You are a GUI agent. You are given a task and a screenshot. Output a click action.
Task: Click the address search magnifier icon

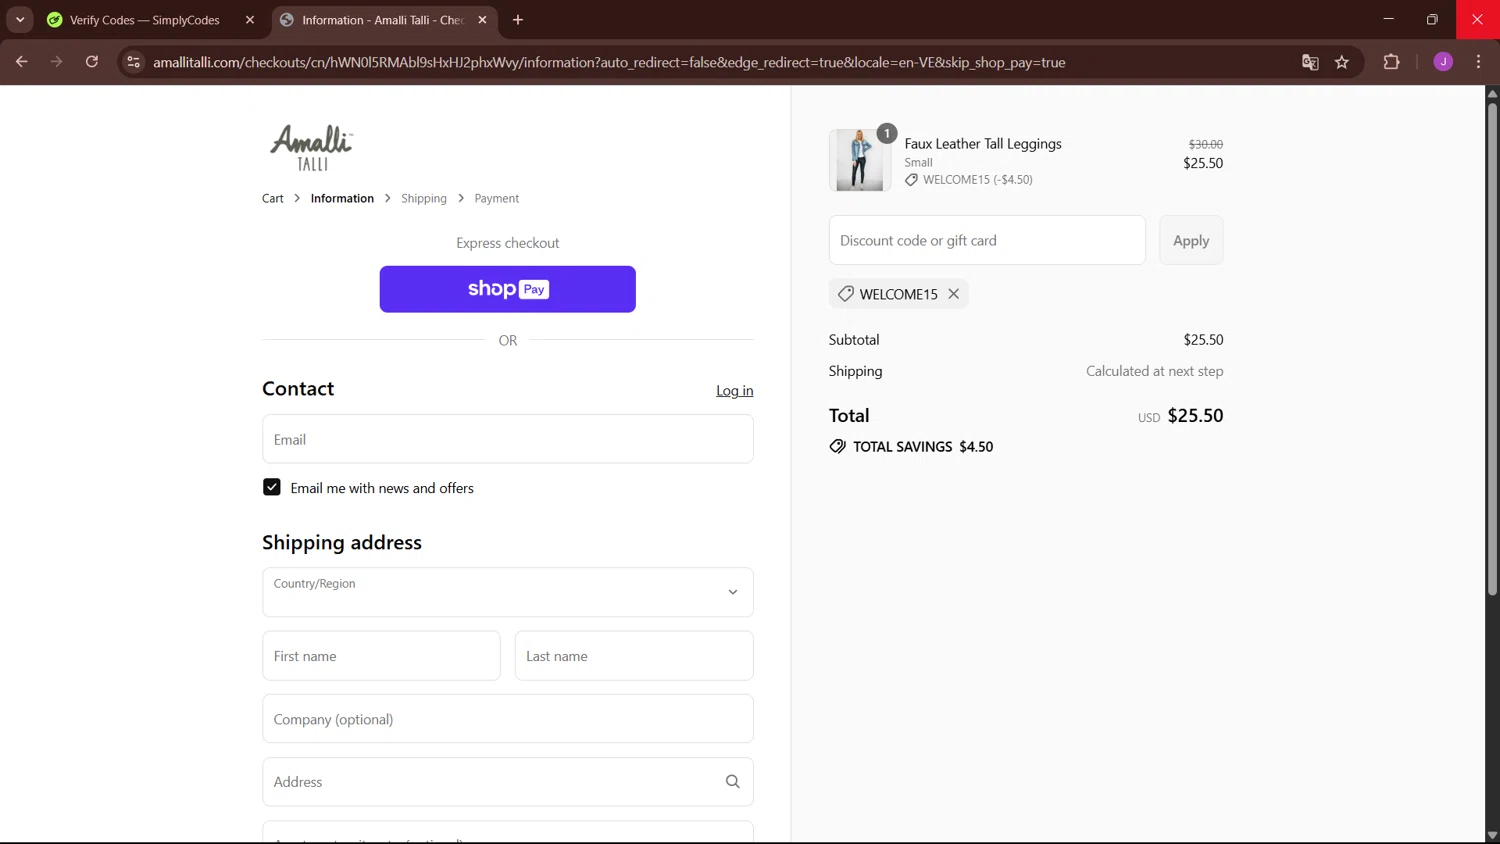pos(733,782)
